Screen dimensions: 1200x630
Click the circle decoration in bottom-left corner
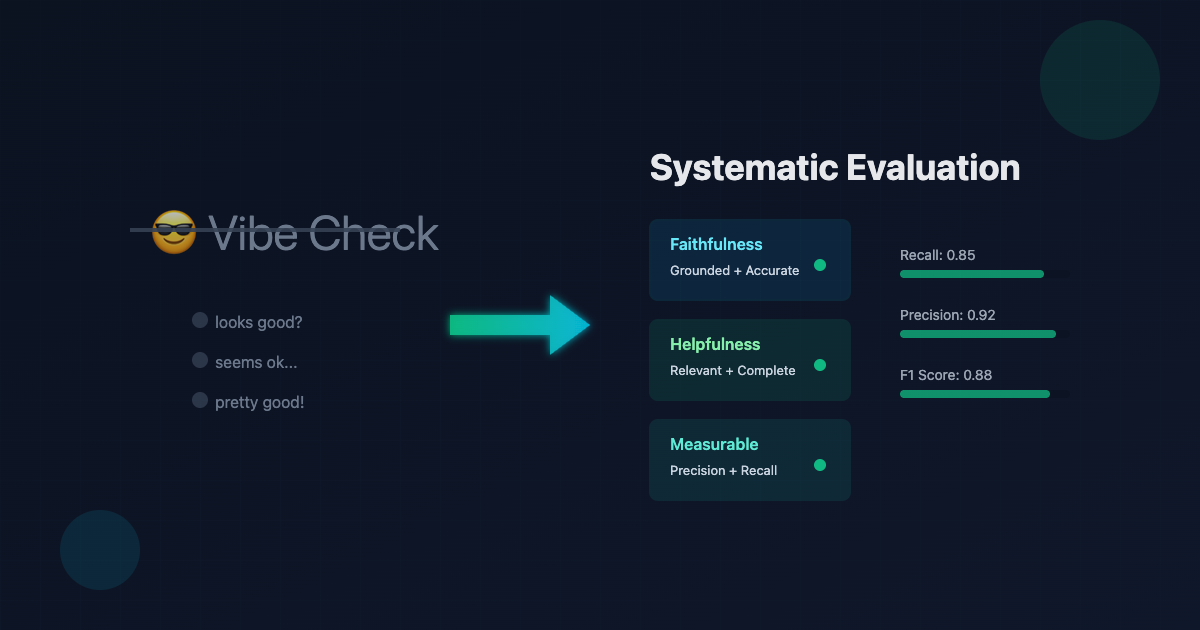point(99,550)
